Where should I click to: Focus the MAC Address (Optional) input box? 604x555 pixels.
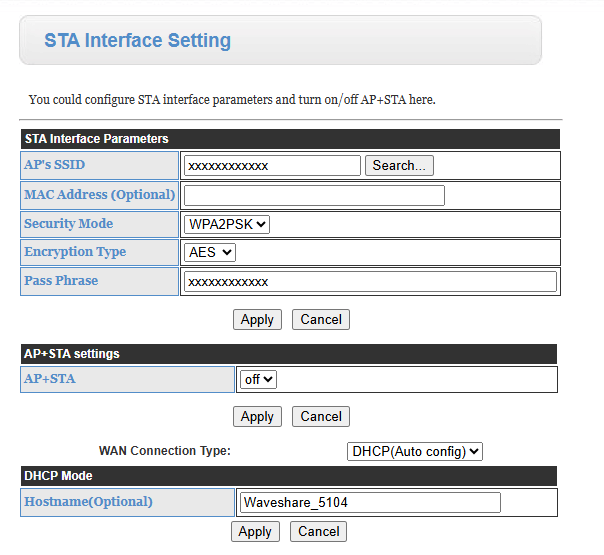point(314,195)
